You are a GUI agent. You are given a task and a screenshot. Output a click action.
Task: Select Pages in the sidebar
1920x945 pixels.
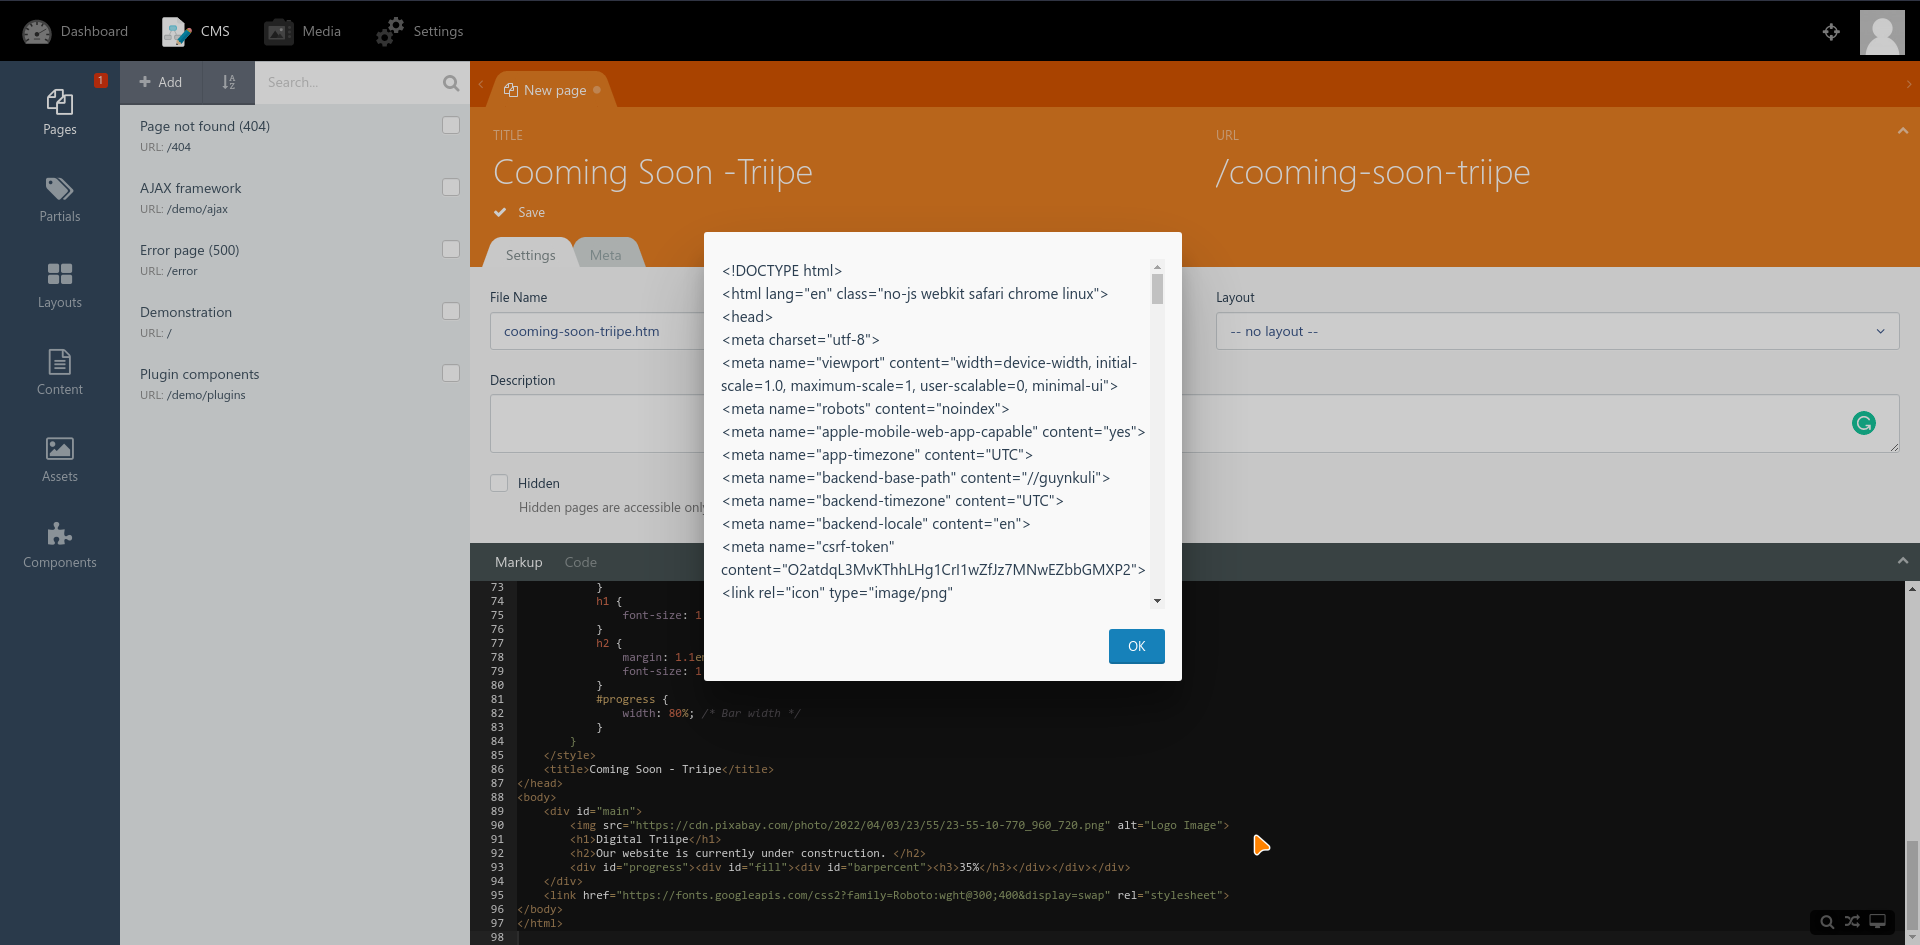60,113
